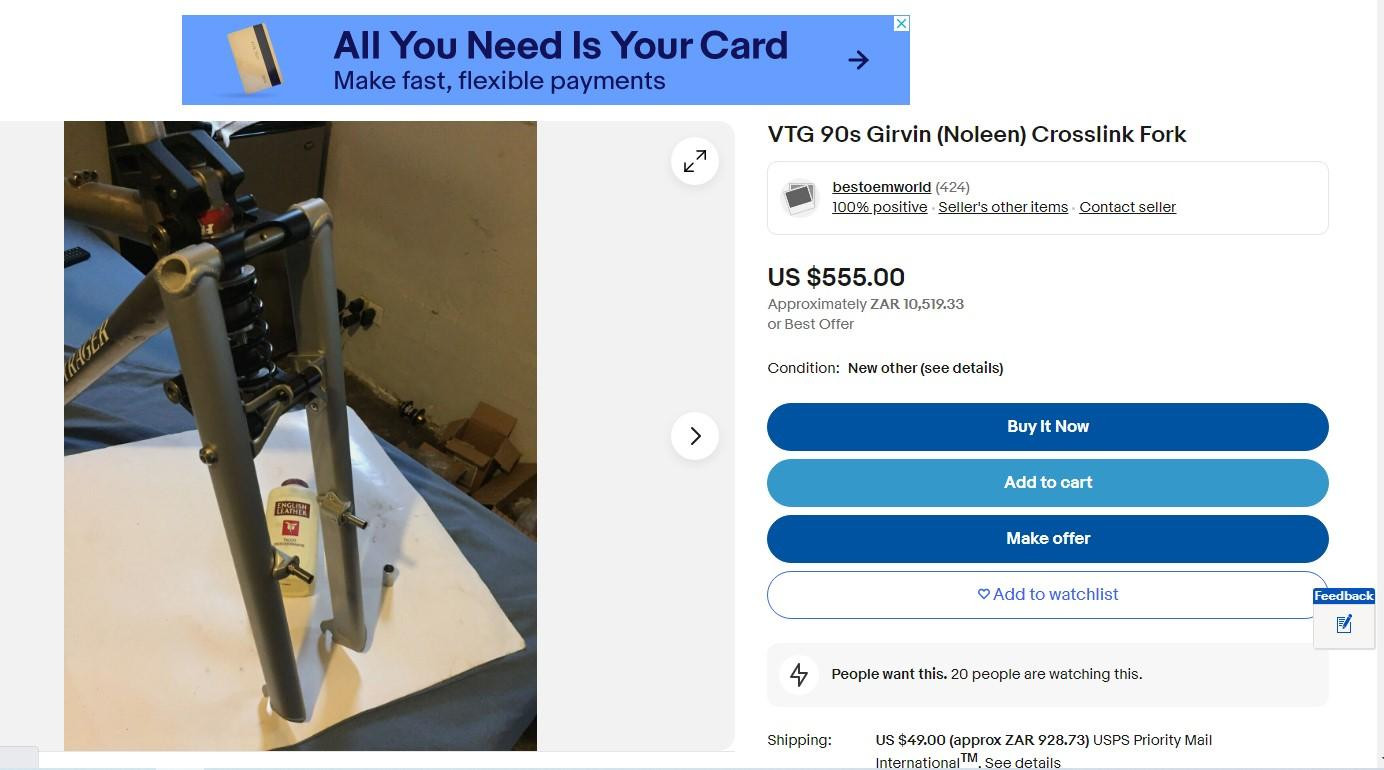View the seller's 100% positive feedback
1384x770 pixels.
coord(879,207)
